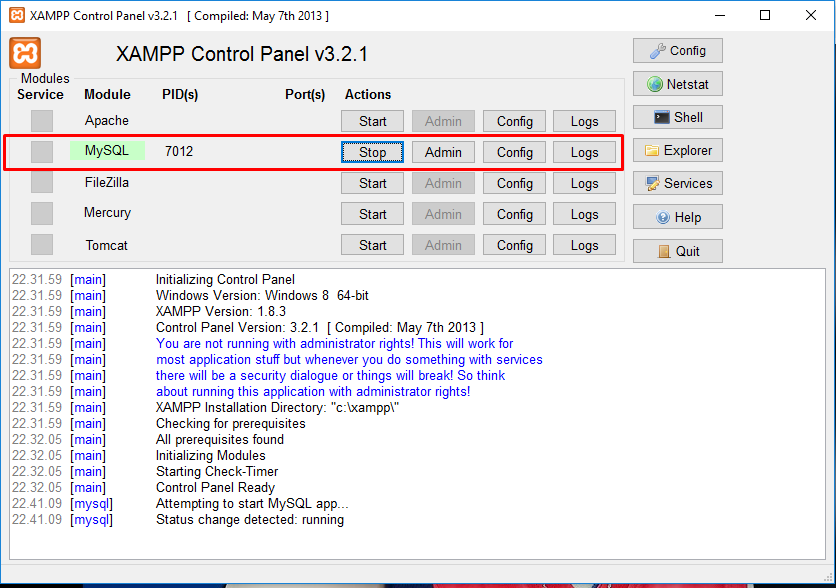This screenshot has height=588, width=836.
Task: Click the MySQL module label
Action: (107, 151)
